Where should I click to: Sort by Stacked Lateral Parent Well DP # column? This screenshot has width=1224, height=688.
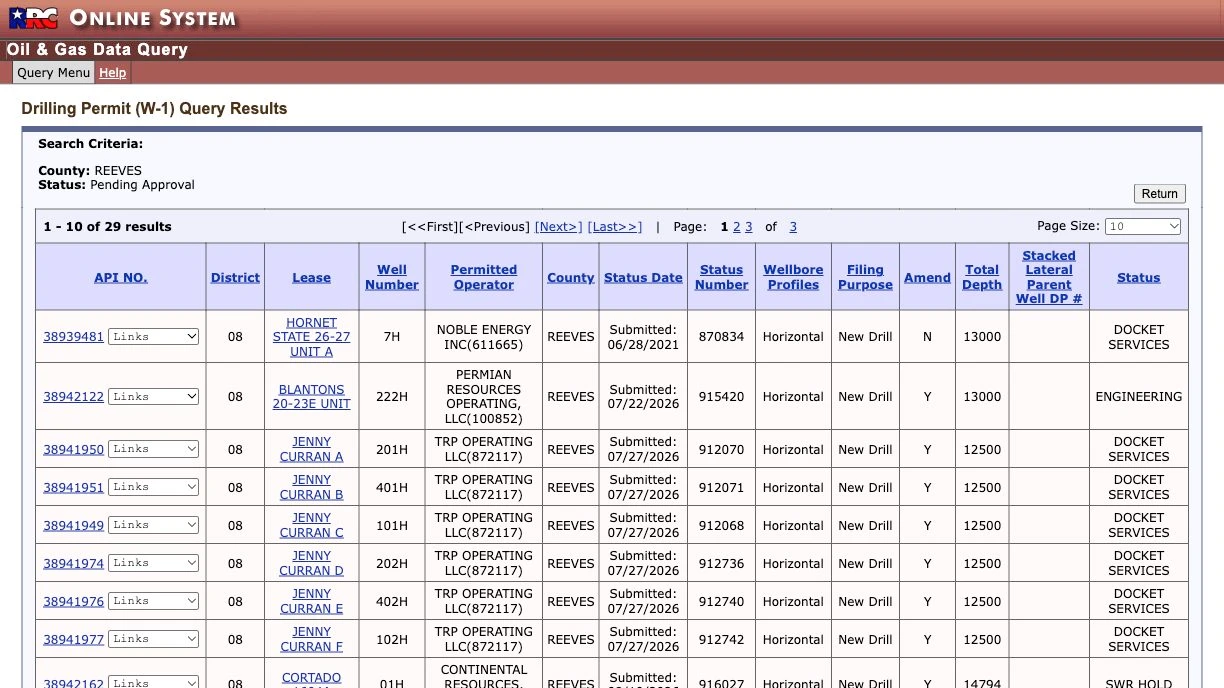1049,277
